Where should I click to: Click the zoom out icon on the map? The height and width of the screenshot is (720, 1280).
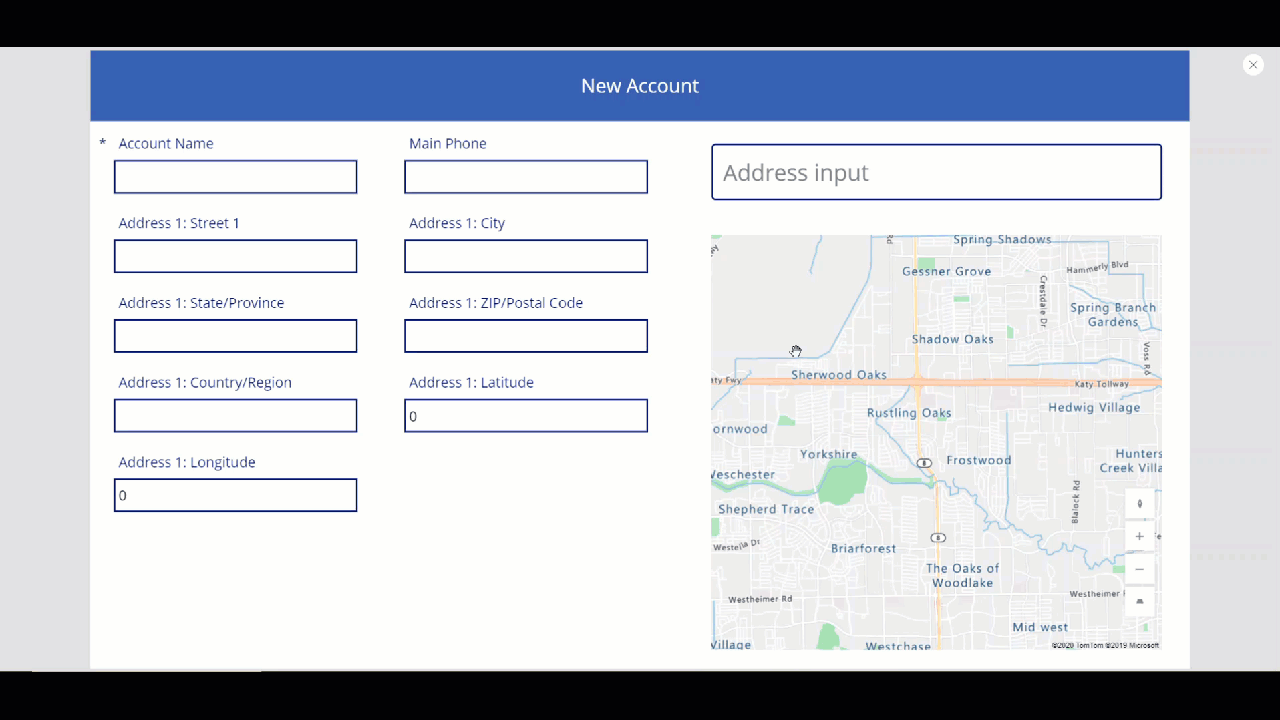[x=1139, y=568]
